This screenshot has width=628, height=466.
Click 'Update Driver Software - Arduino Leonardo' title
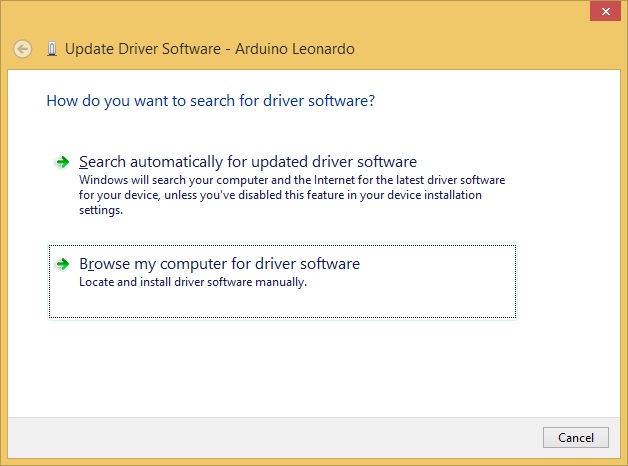click(x=209, y=49)
